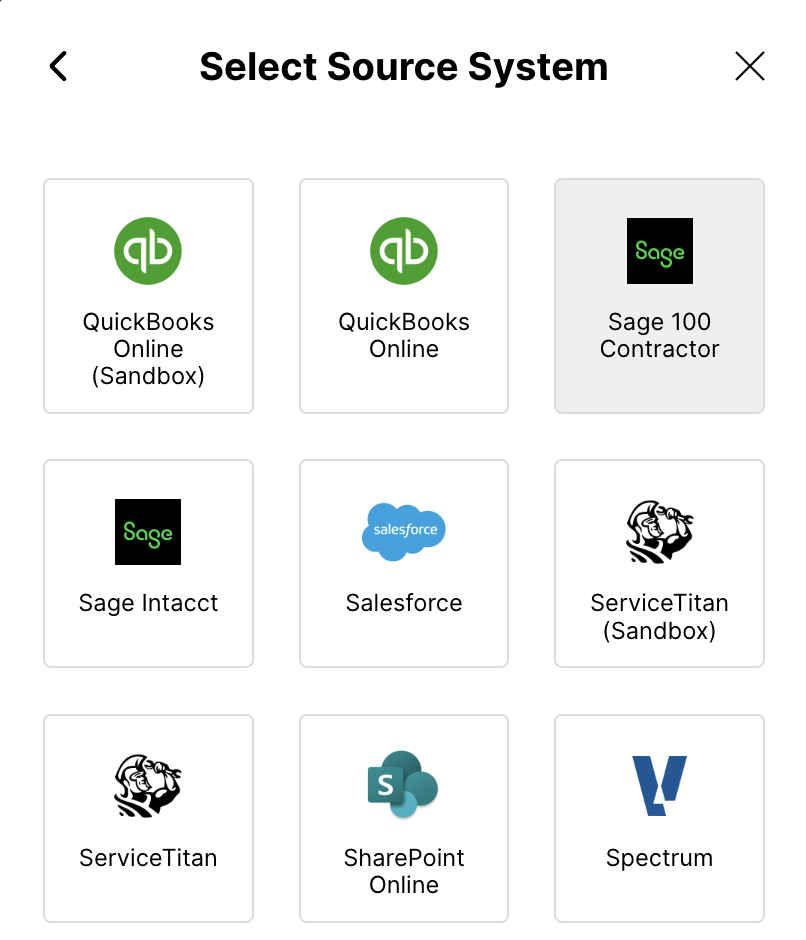This screenshot has width=806, height=940.
Task: Go back using the left chevron arrow
Action: [x=59, y=67]
